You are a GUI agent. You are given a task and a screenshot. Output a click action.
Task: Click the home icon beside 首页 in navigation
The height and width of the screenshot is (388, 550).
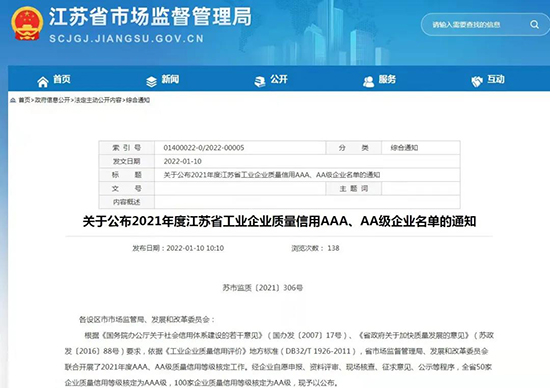coord(43,82)
